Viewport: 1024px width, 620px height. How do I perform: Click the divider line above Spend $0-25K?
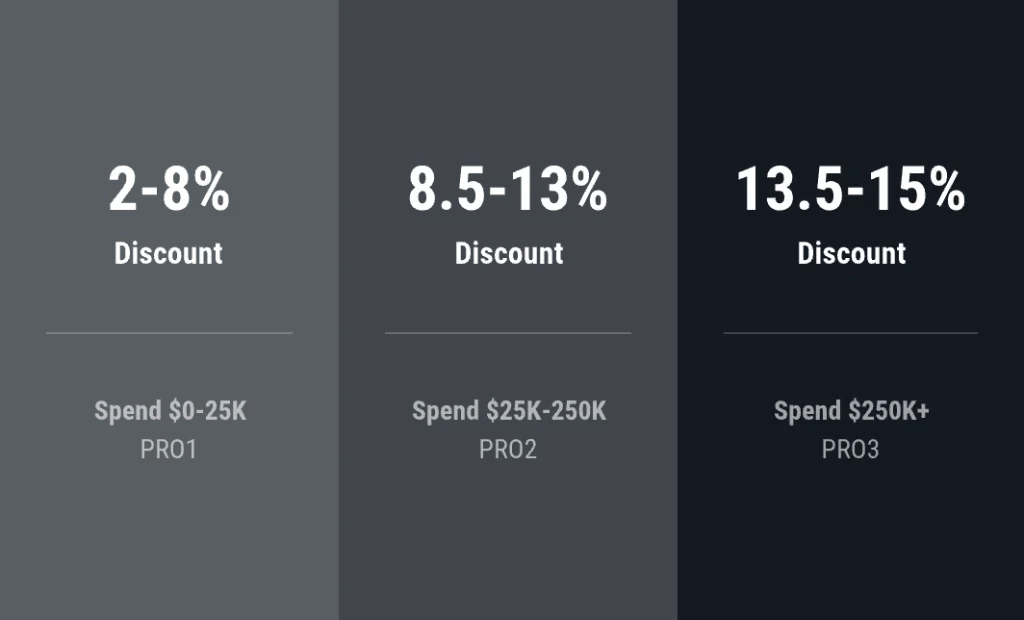click(169, 333)
